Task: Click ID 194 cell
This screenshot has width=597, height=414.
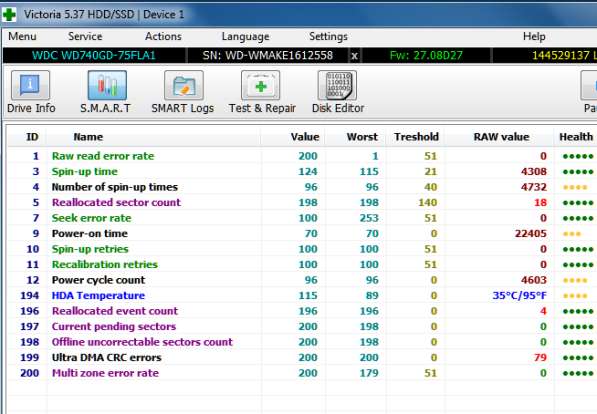Action: click(x=30, y=296)
